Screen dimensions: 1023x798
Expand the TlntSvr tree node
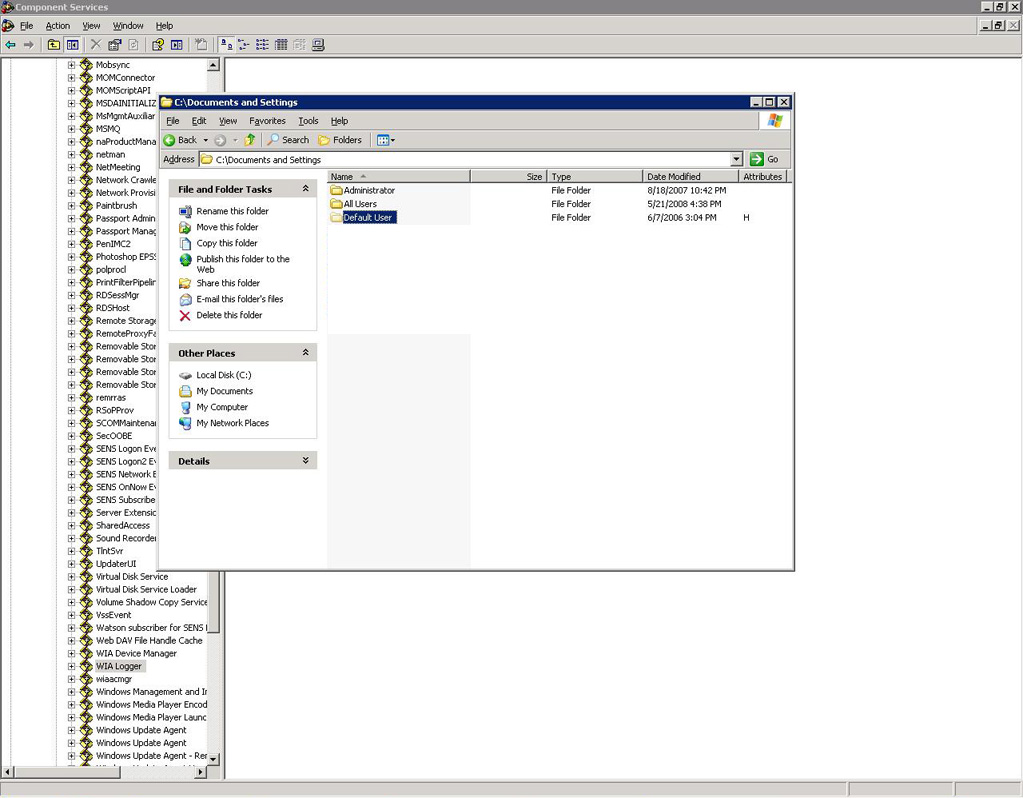[x=72, y=551]
